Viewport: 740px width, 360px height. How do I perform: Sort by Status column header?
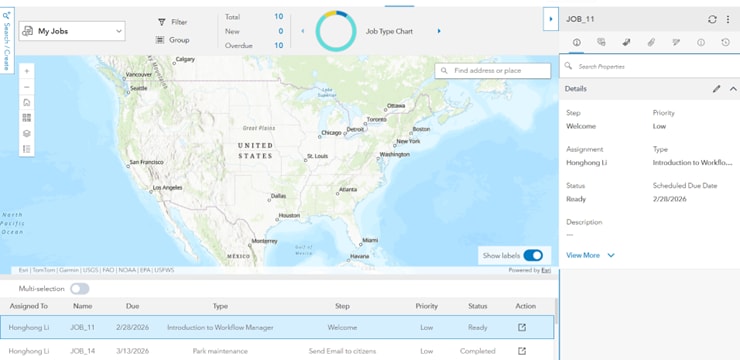click(x=478, y=306)
